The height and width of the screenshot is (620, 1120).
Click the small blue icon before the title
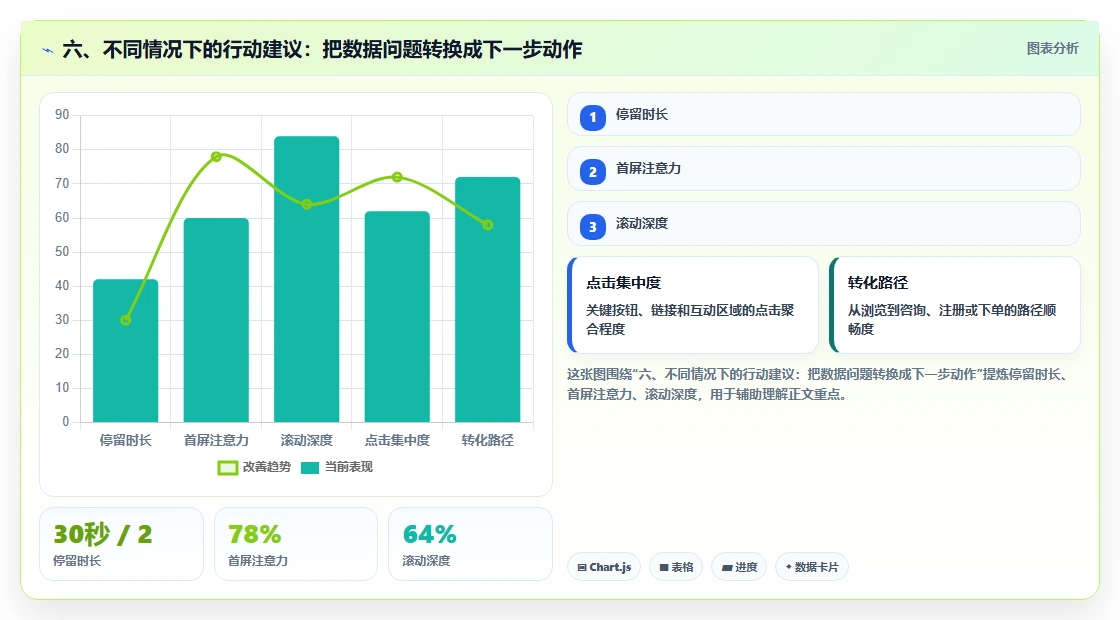48,50
